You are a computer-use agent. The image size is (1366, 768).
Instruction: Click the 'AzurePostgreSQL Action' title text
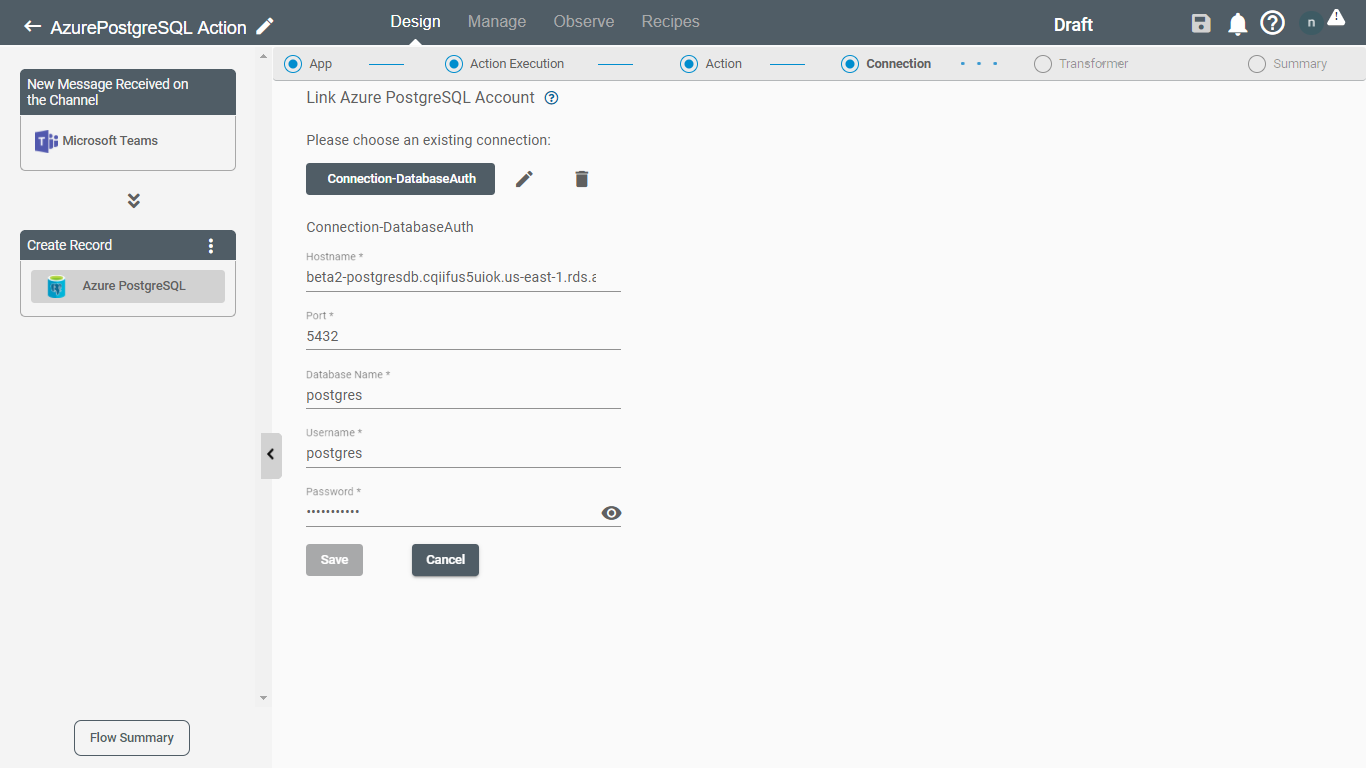click(148, 27)
